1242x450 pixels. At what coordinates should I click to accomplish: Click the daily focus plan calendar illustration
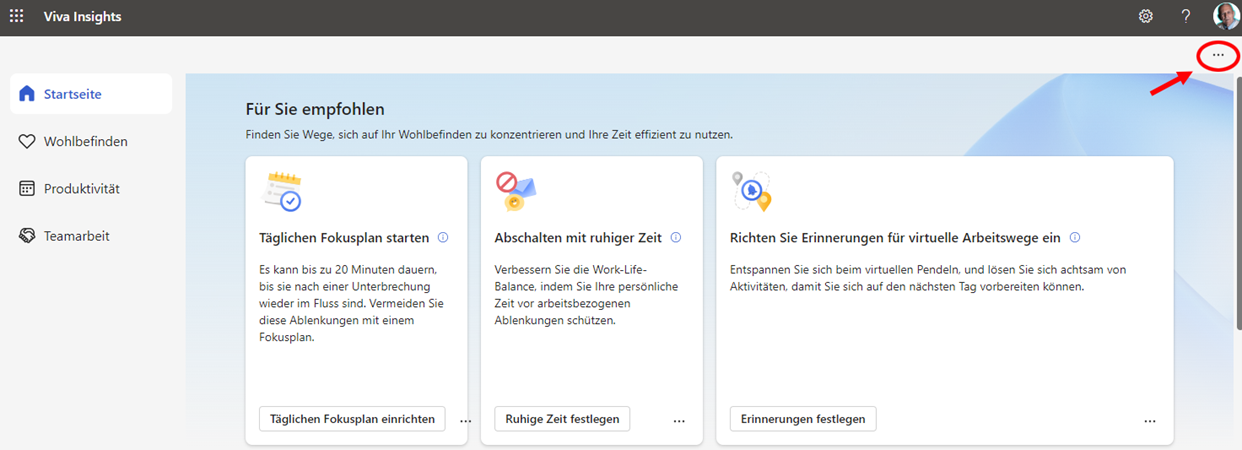pyautogui.click(x=281, y=191)
